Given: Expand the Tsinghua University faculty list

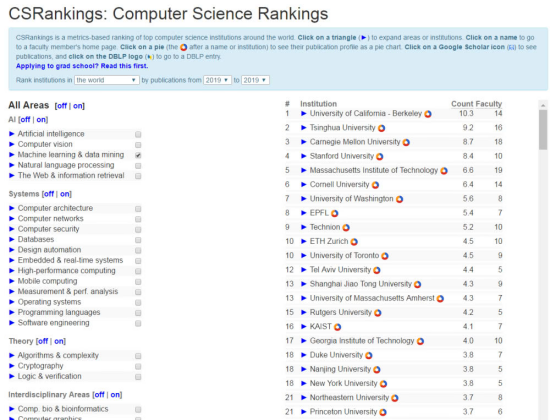Looking at the screenshot, I should point(304,128).
